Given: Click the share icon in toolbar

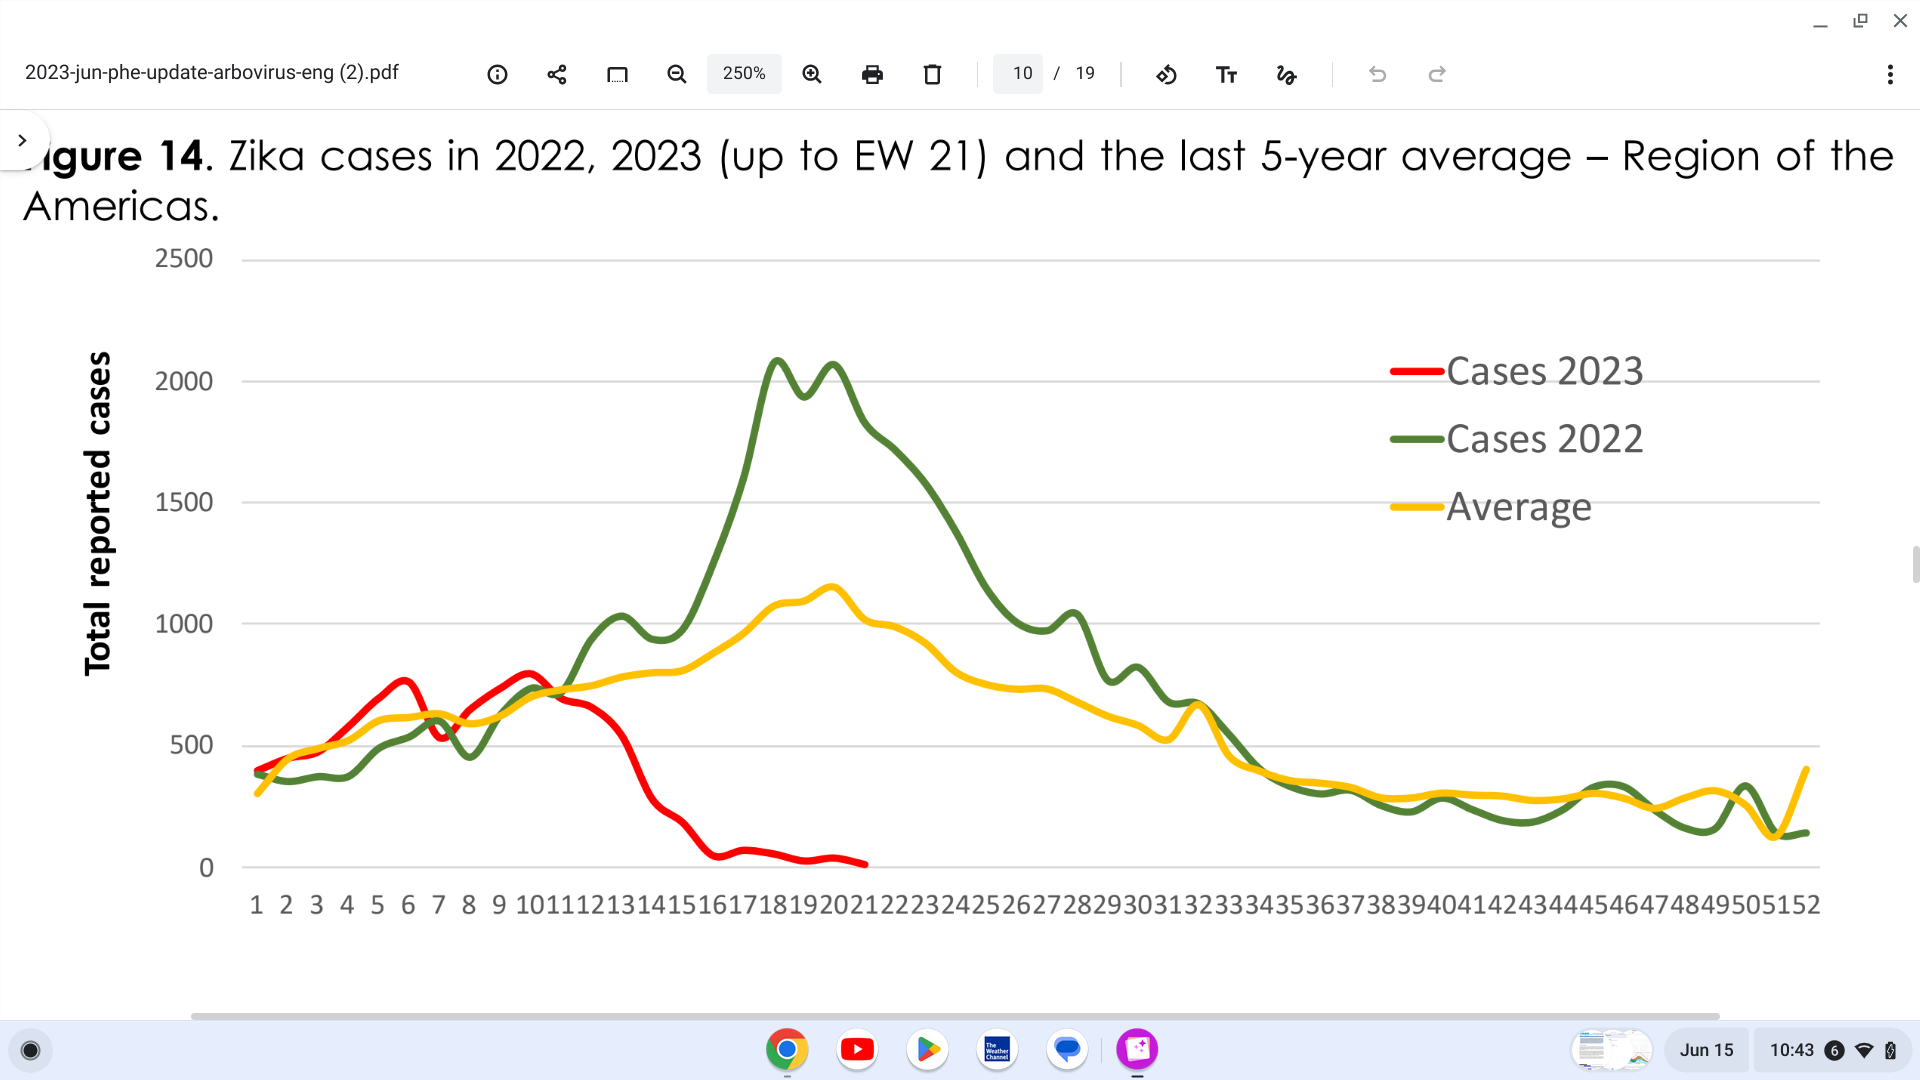Looking at the screenshot, I should [557, 74].
